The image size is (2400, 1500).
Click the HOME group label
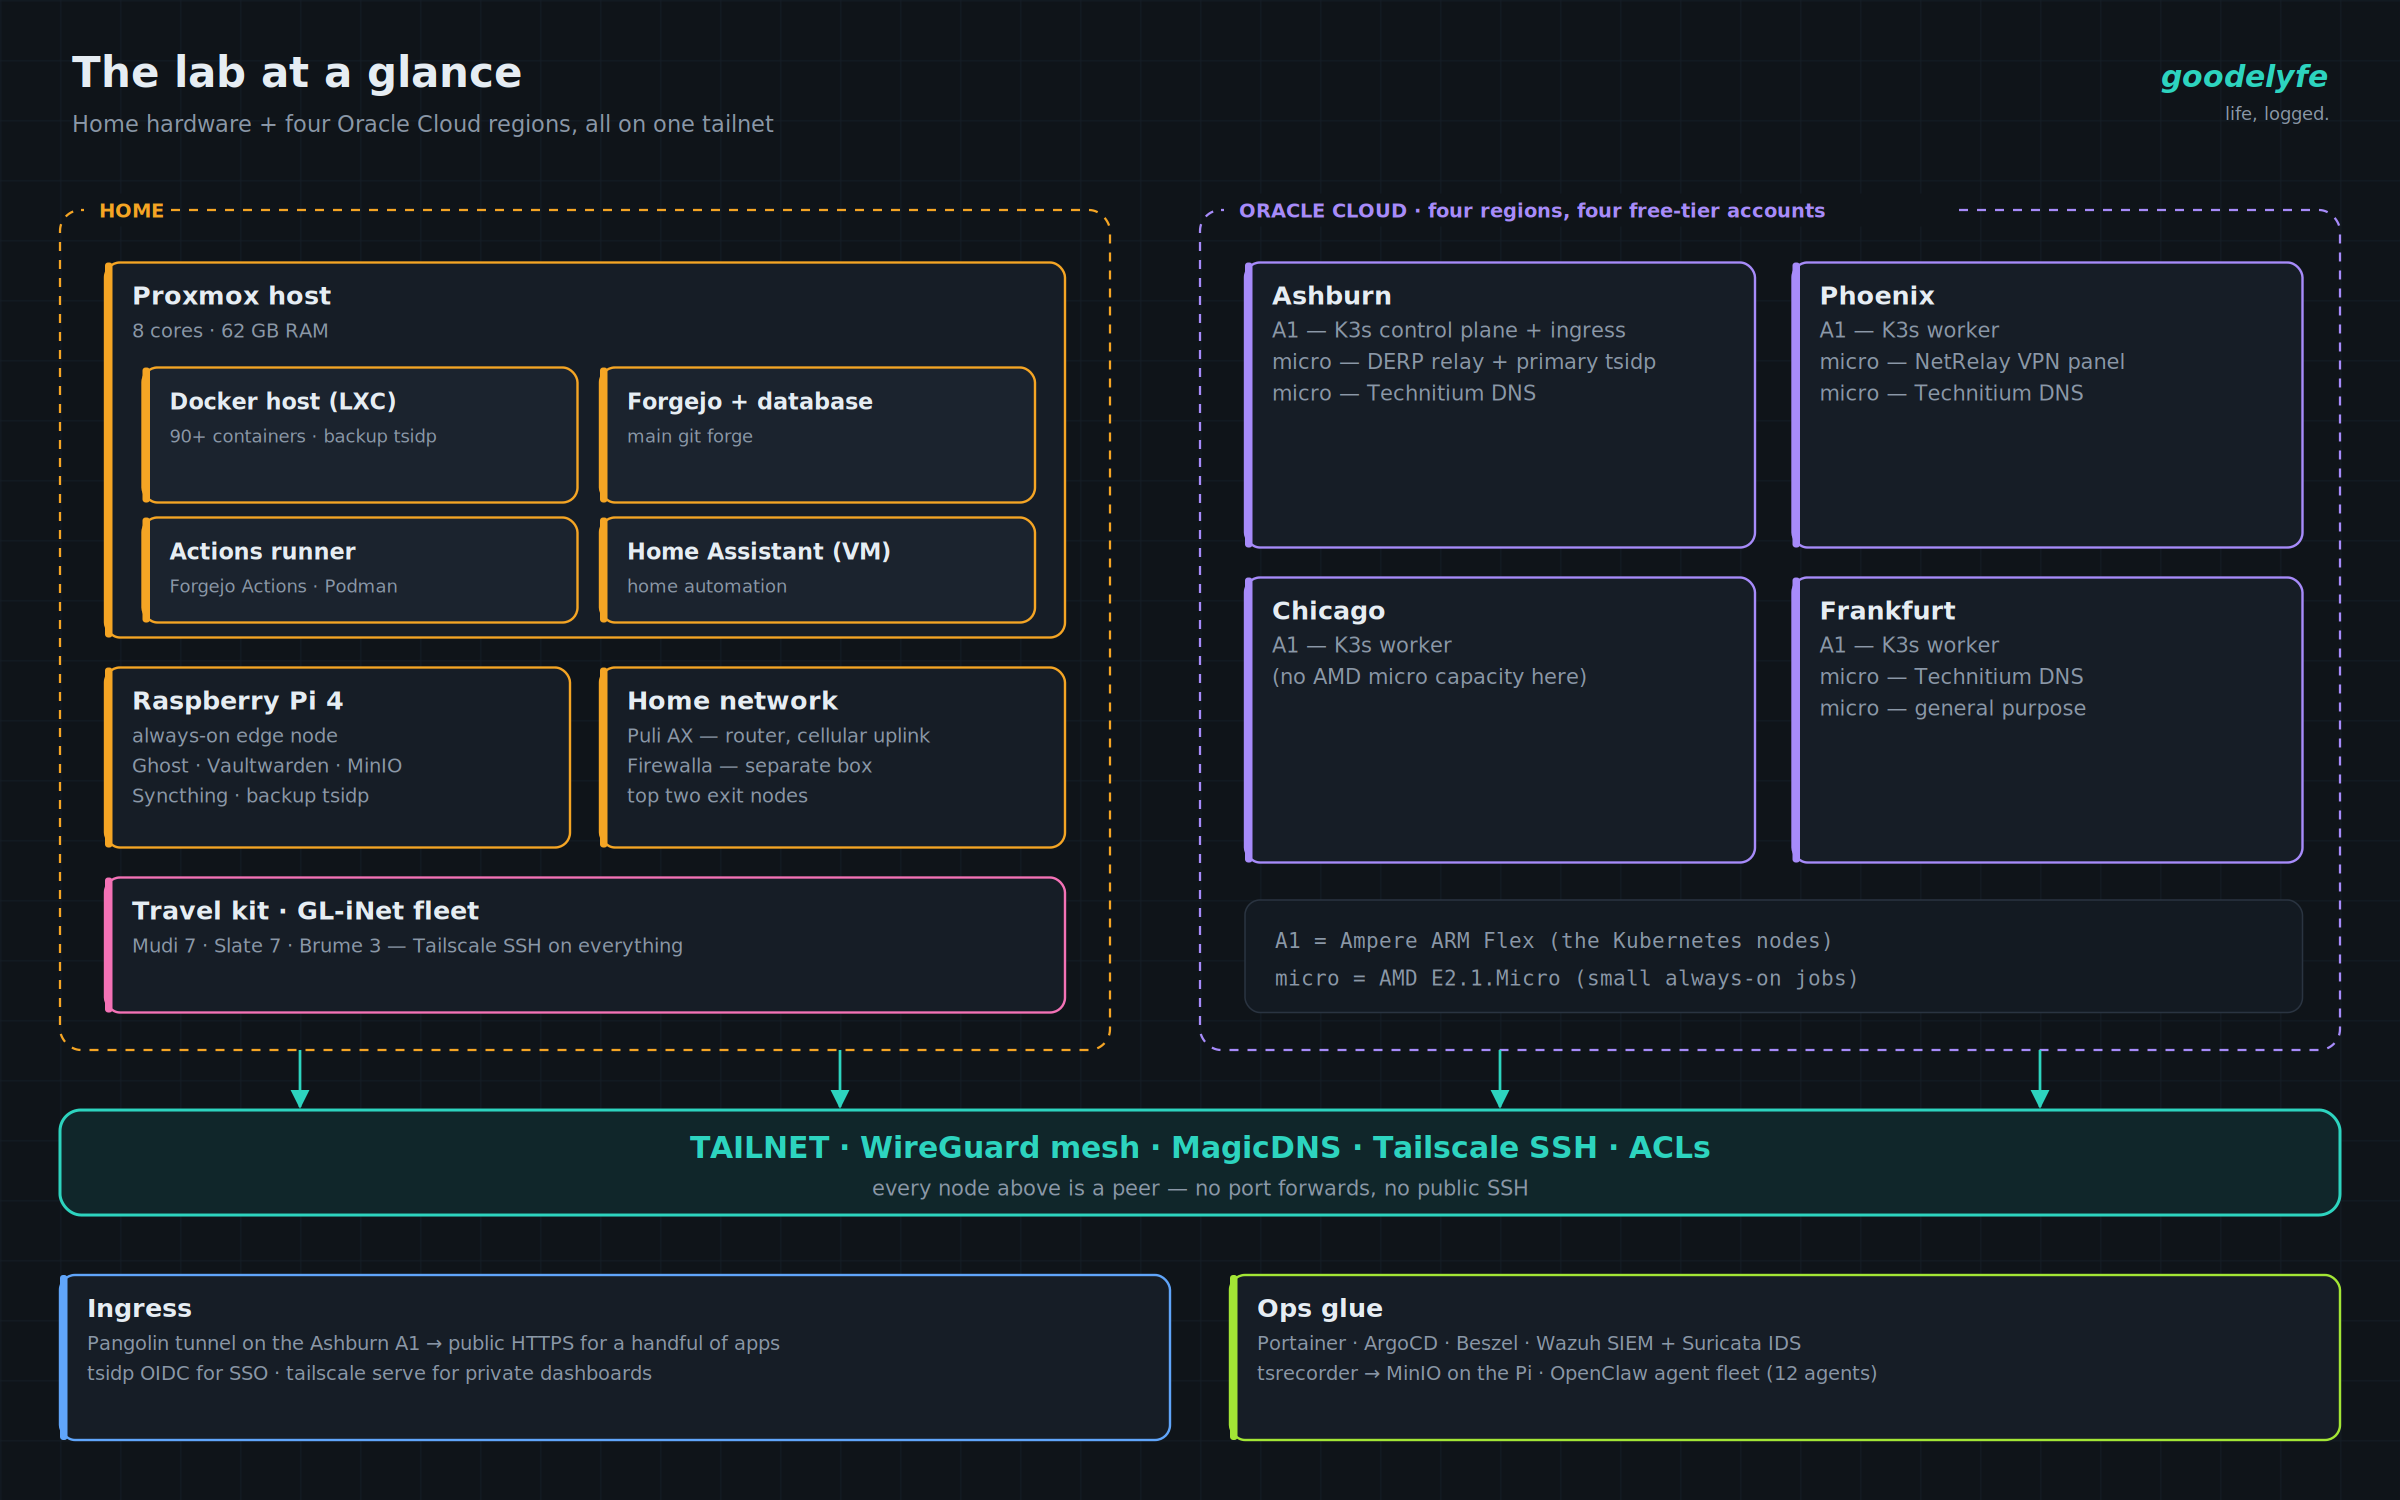(131, 211)
